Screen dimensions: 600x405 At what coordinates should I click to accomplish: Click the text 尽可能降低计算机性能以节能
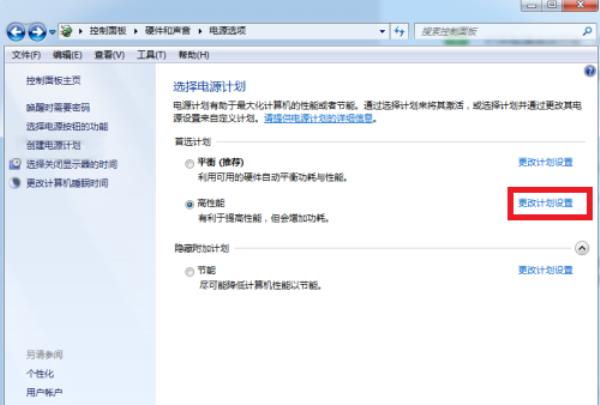coord(260,285)
